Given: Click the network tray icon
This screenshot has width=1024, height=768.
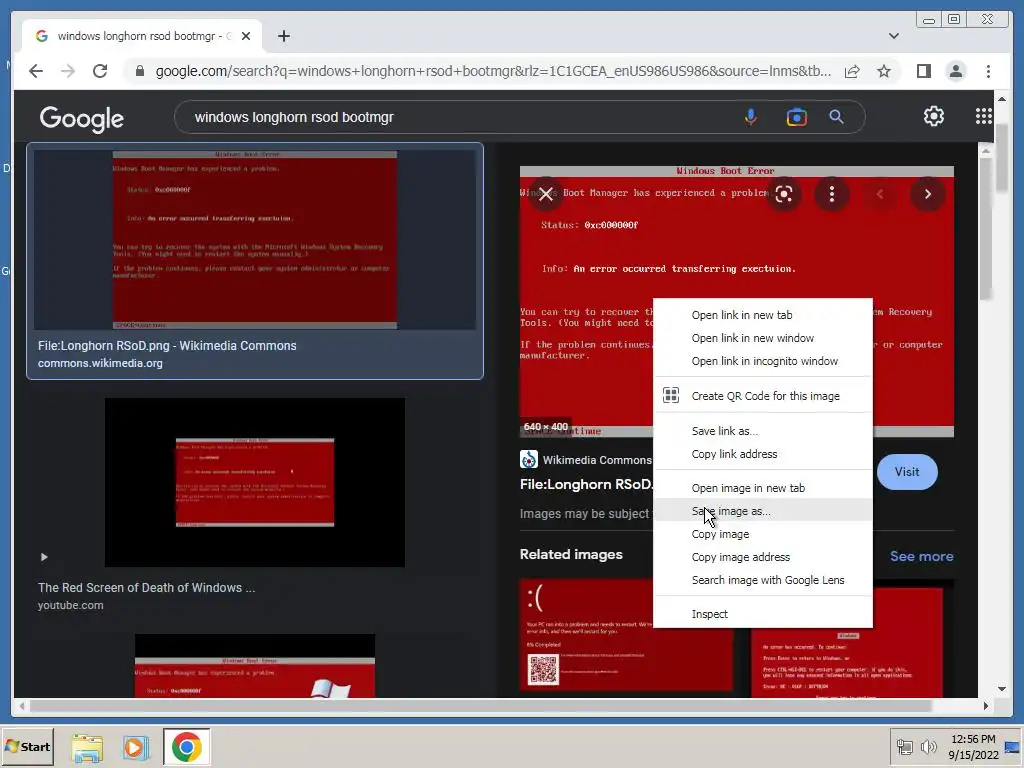Looking at the screenshot, I should click(x=904, y=747).
